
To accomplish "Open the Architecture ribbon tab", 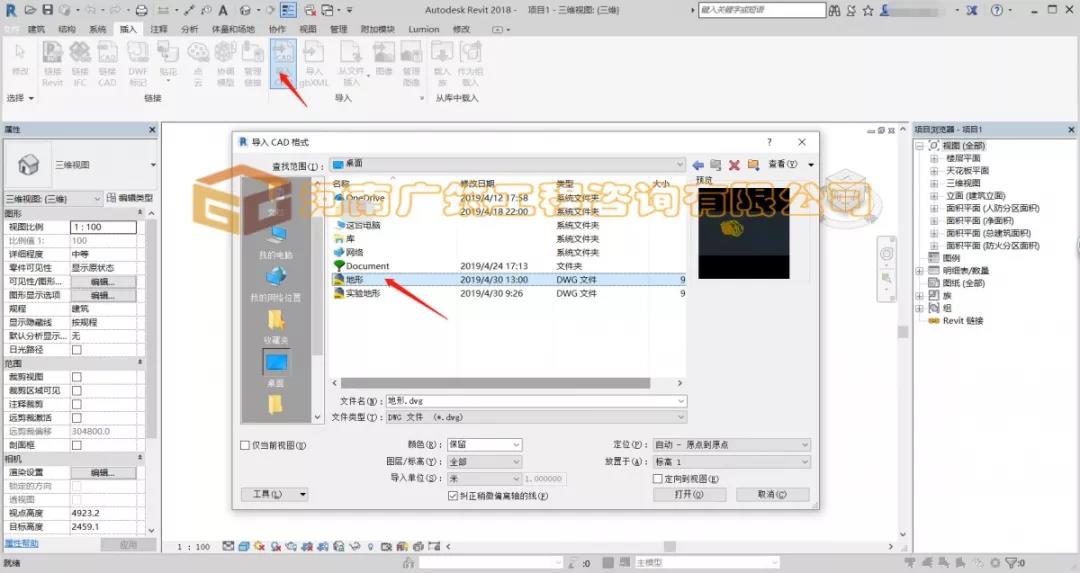I will pos(37,30).
